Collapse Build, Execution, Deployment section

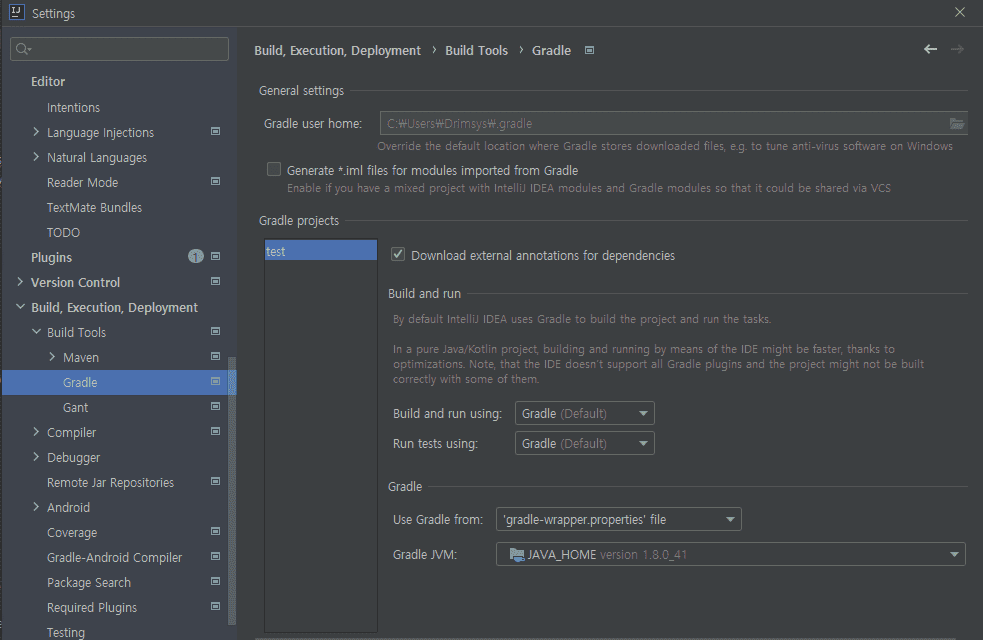(x=20, y=307)
